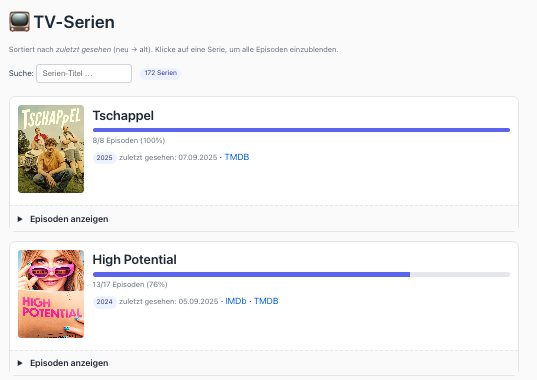This screenshot has height=380, width=537.
Task: Click Tschappel's full progress bar
Action: 301,130
